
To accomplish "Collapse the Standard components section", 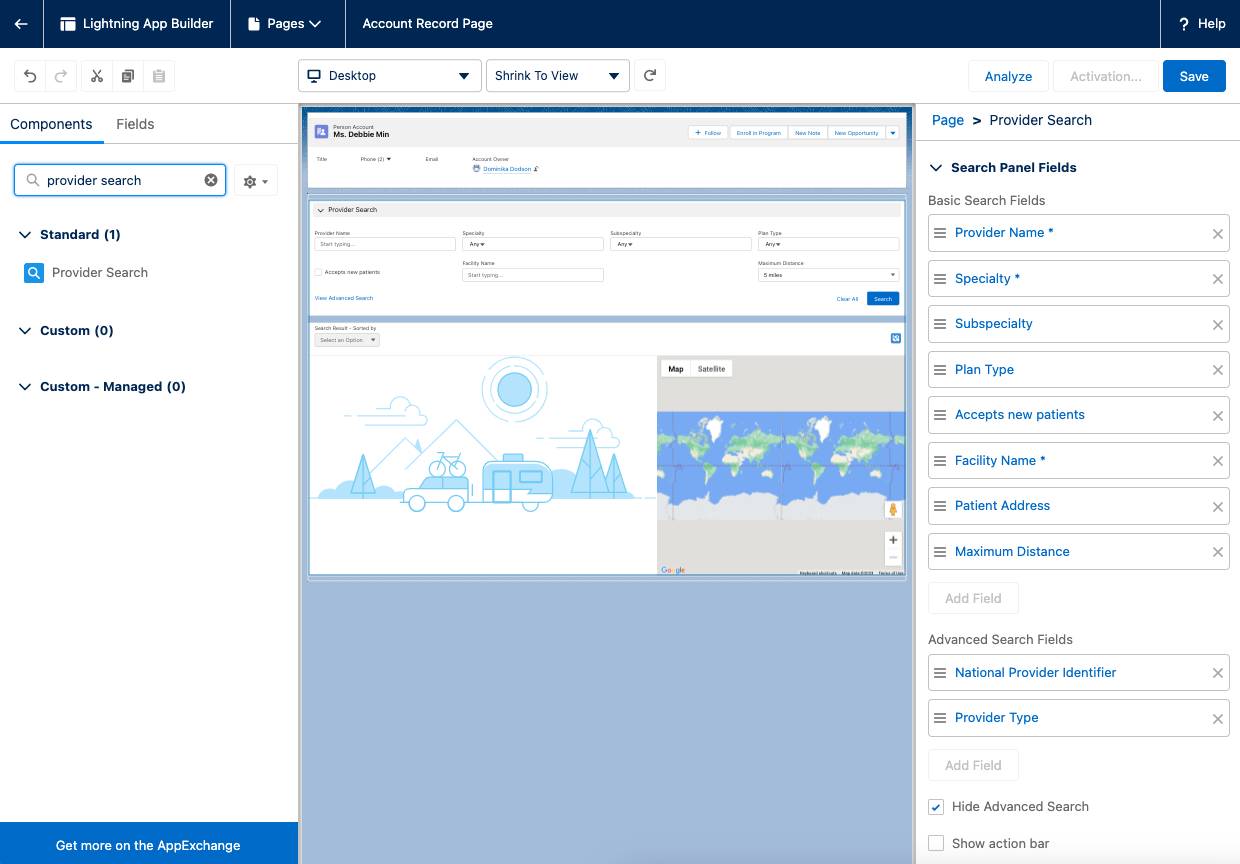I will (x=25, y=235).
